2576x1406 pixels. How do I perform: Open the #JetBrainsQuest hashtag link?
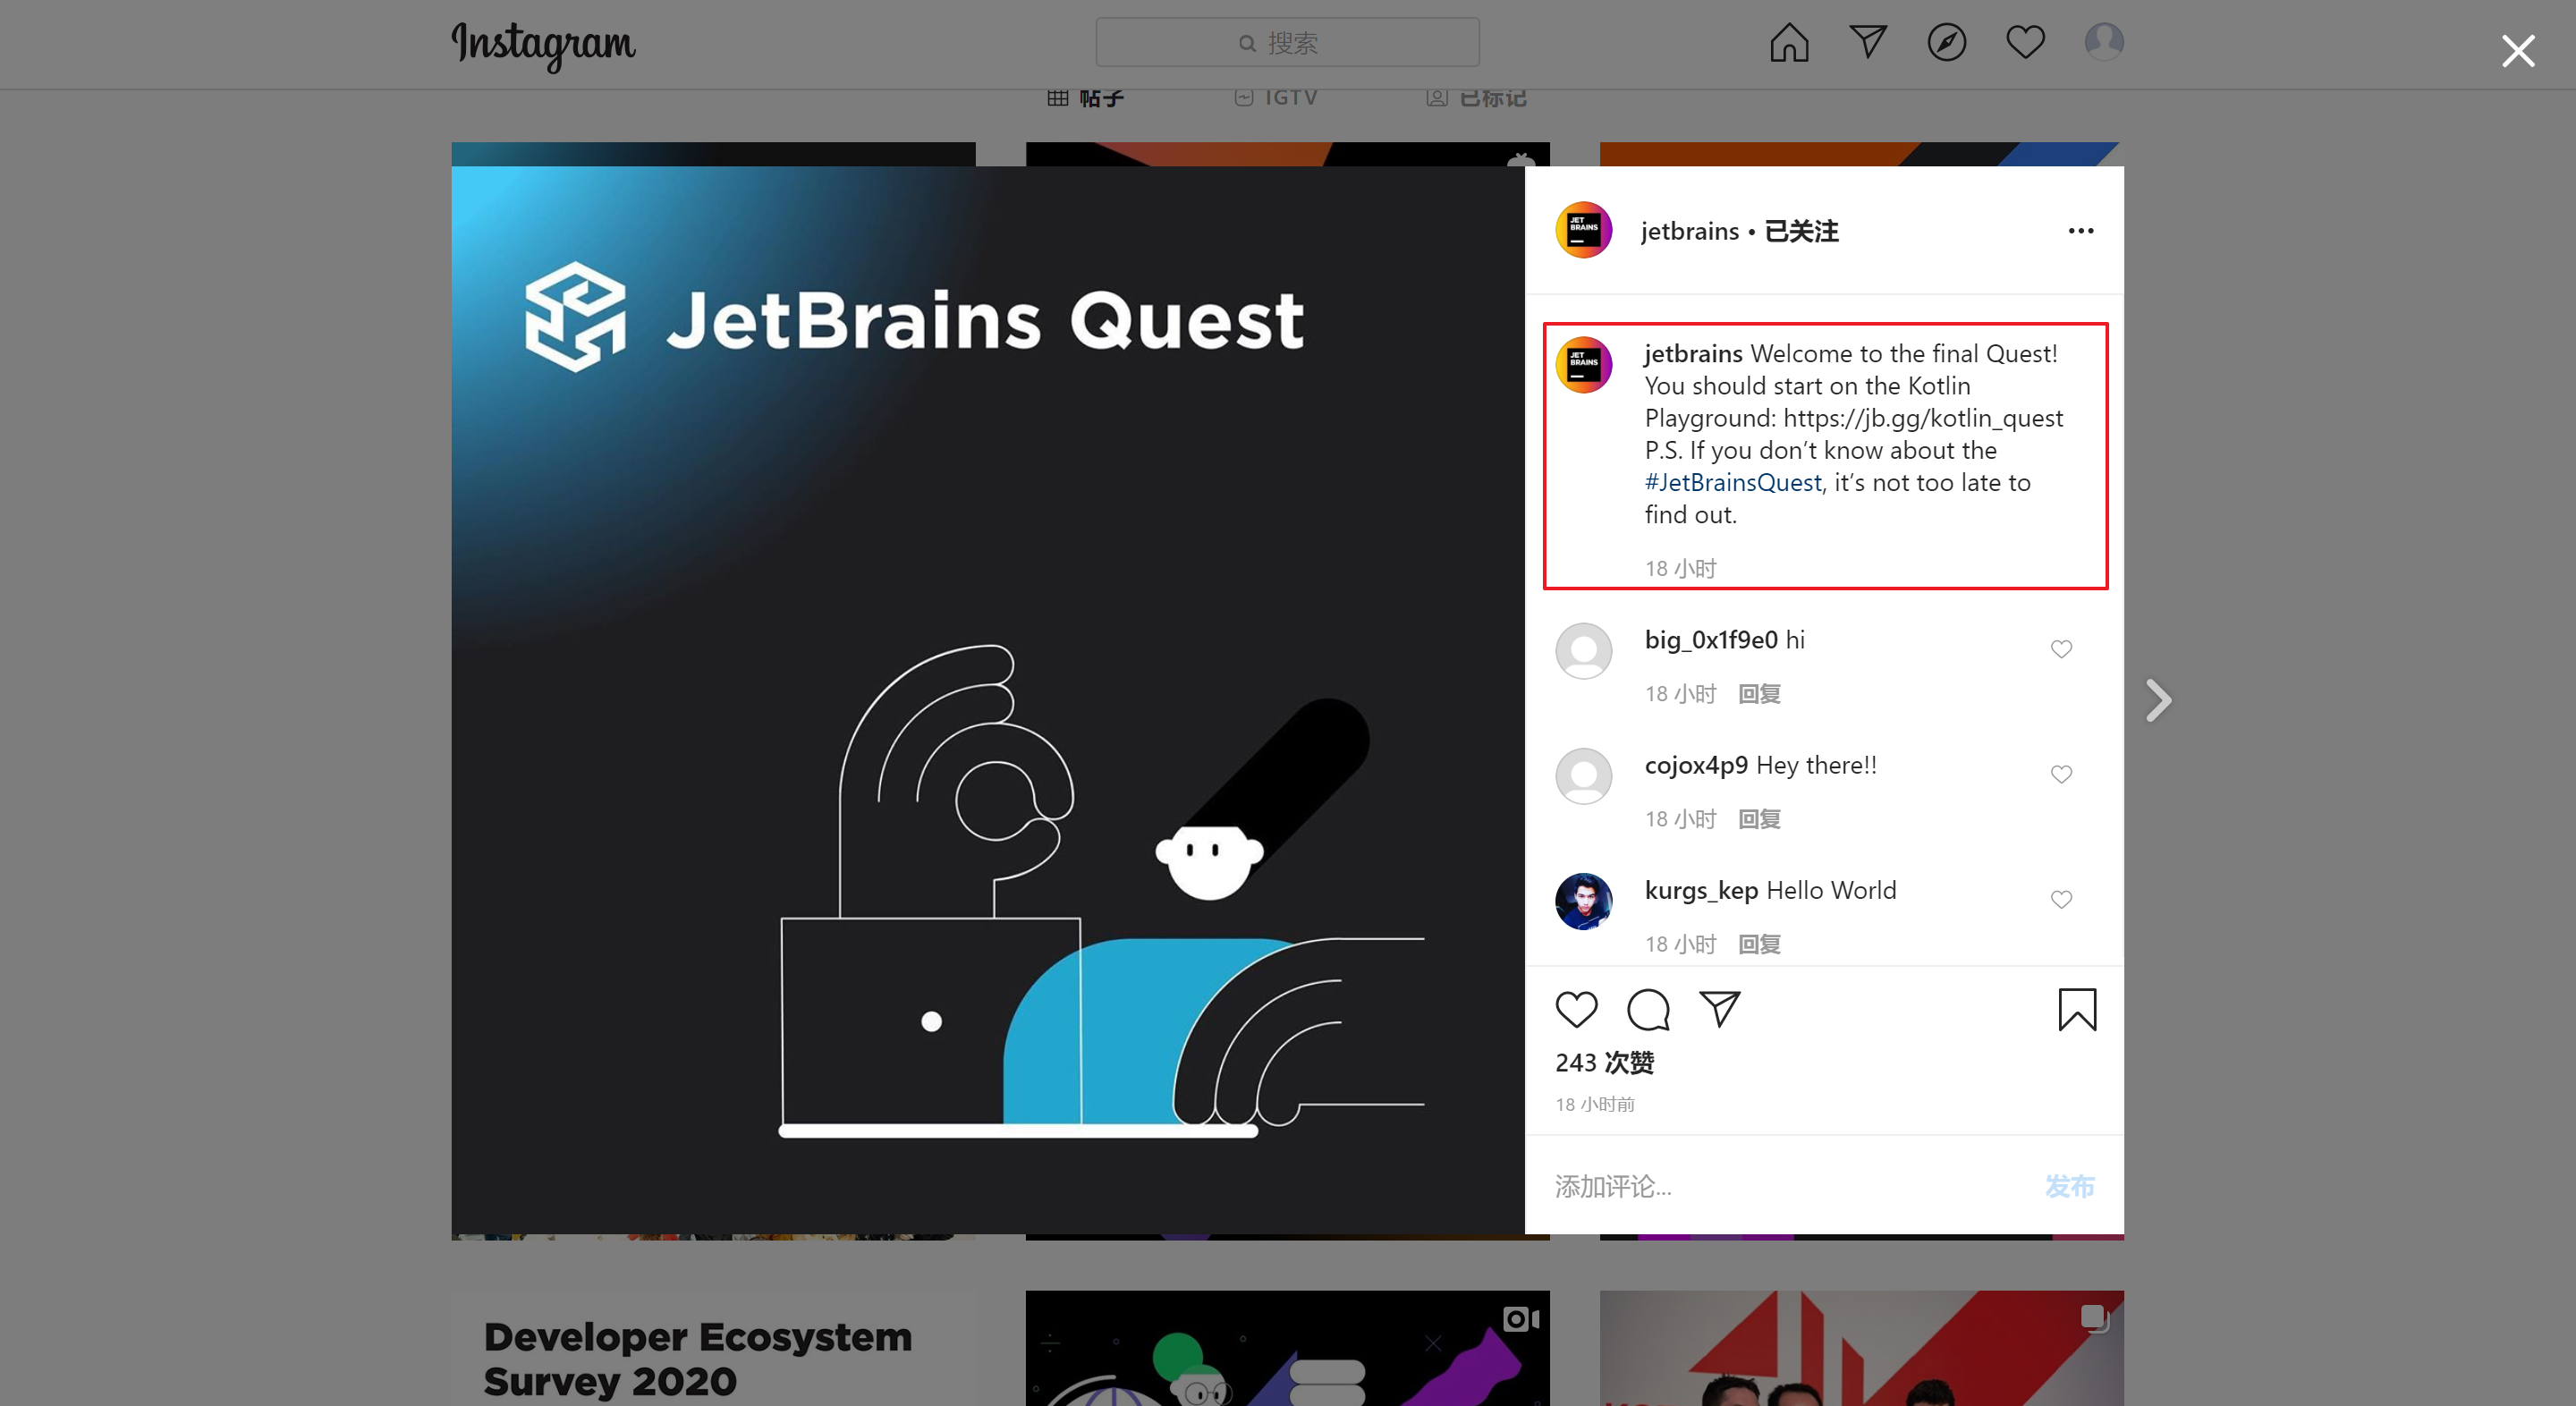1733,483
